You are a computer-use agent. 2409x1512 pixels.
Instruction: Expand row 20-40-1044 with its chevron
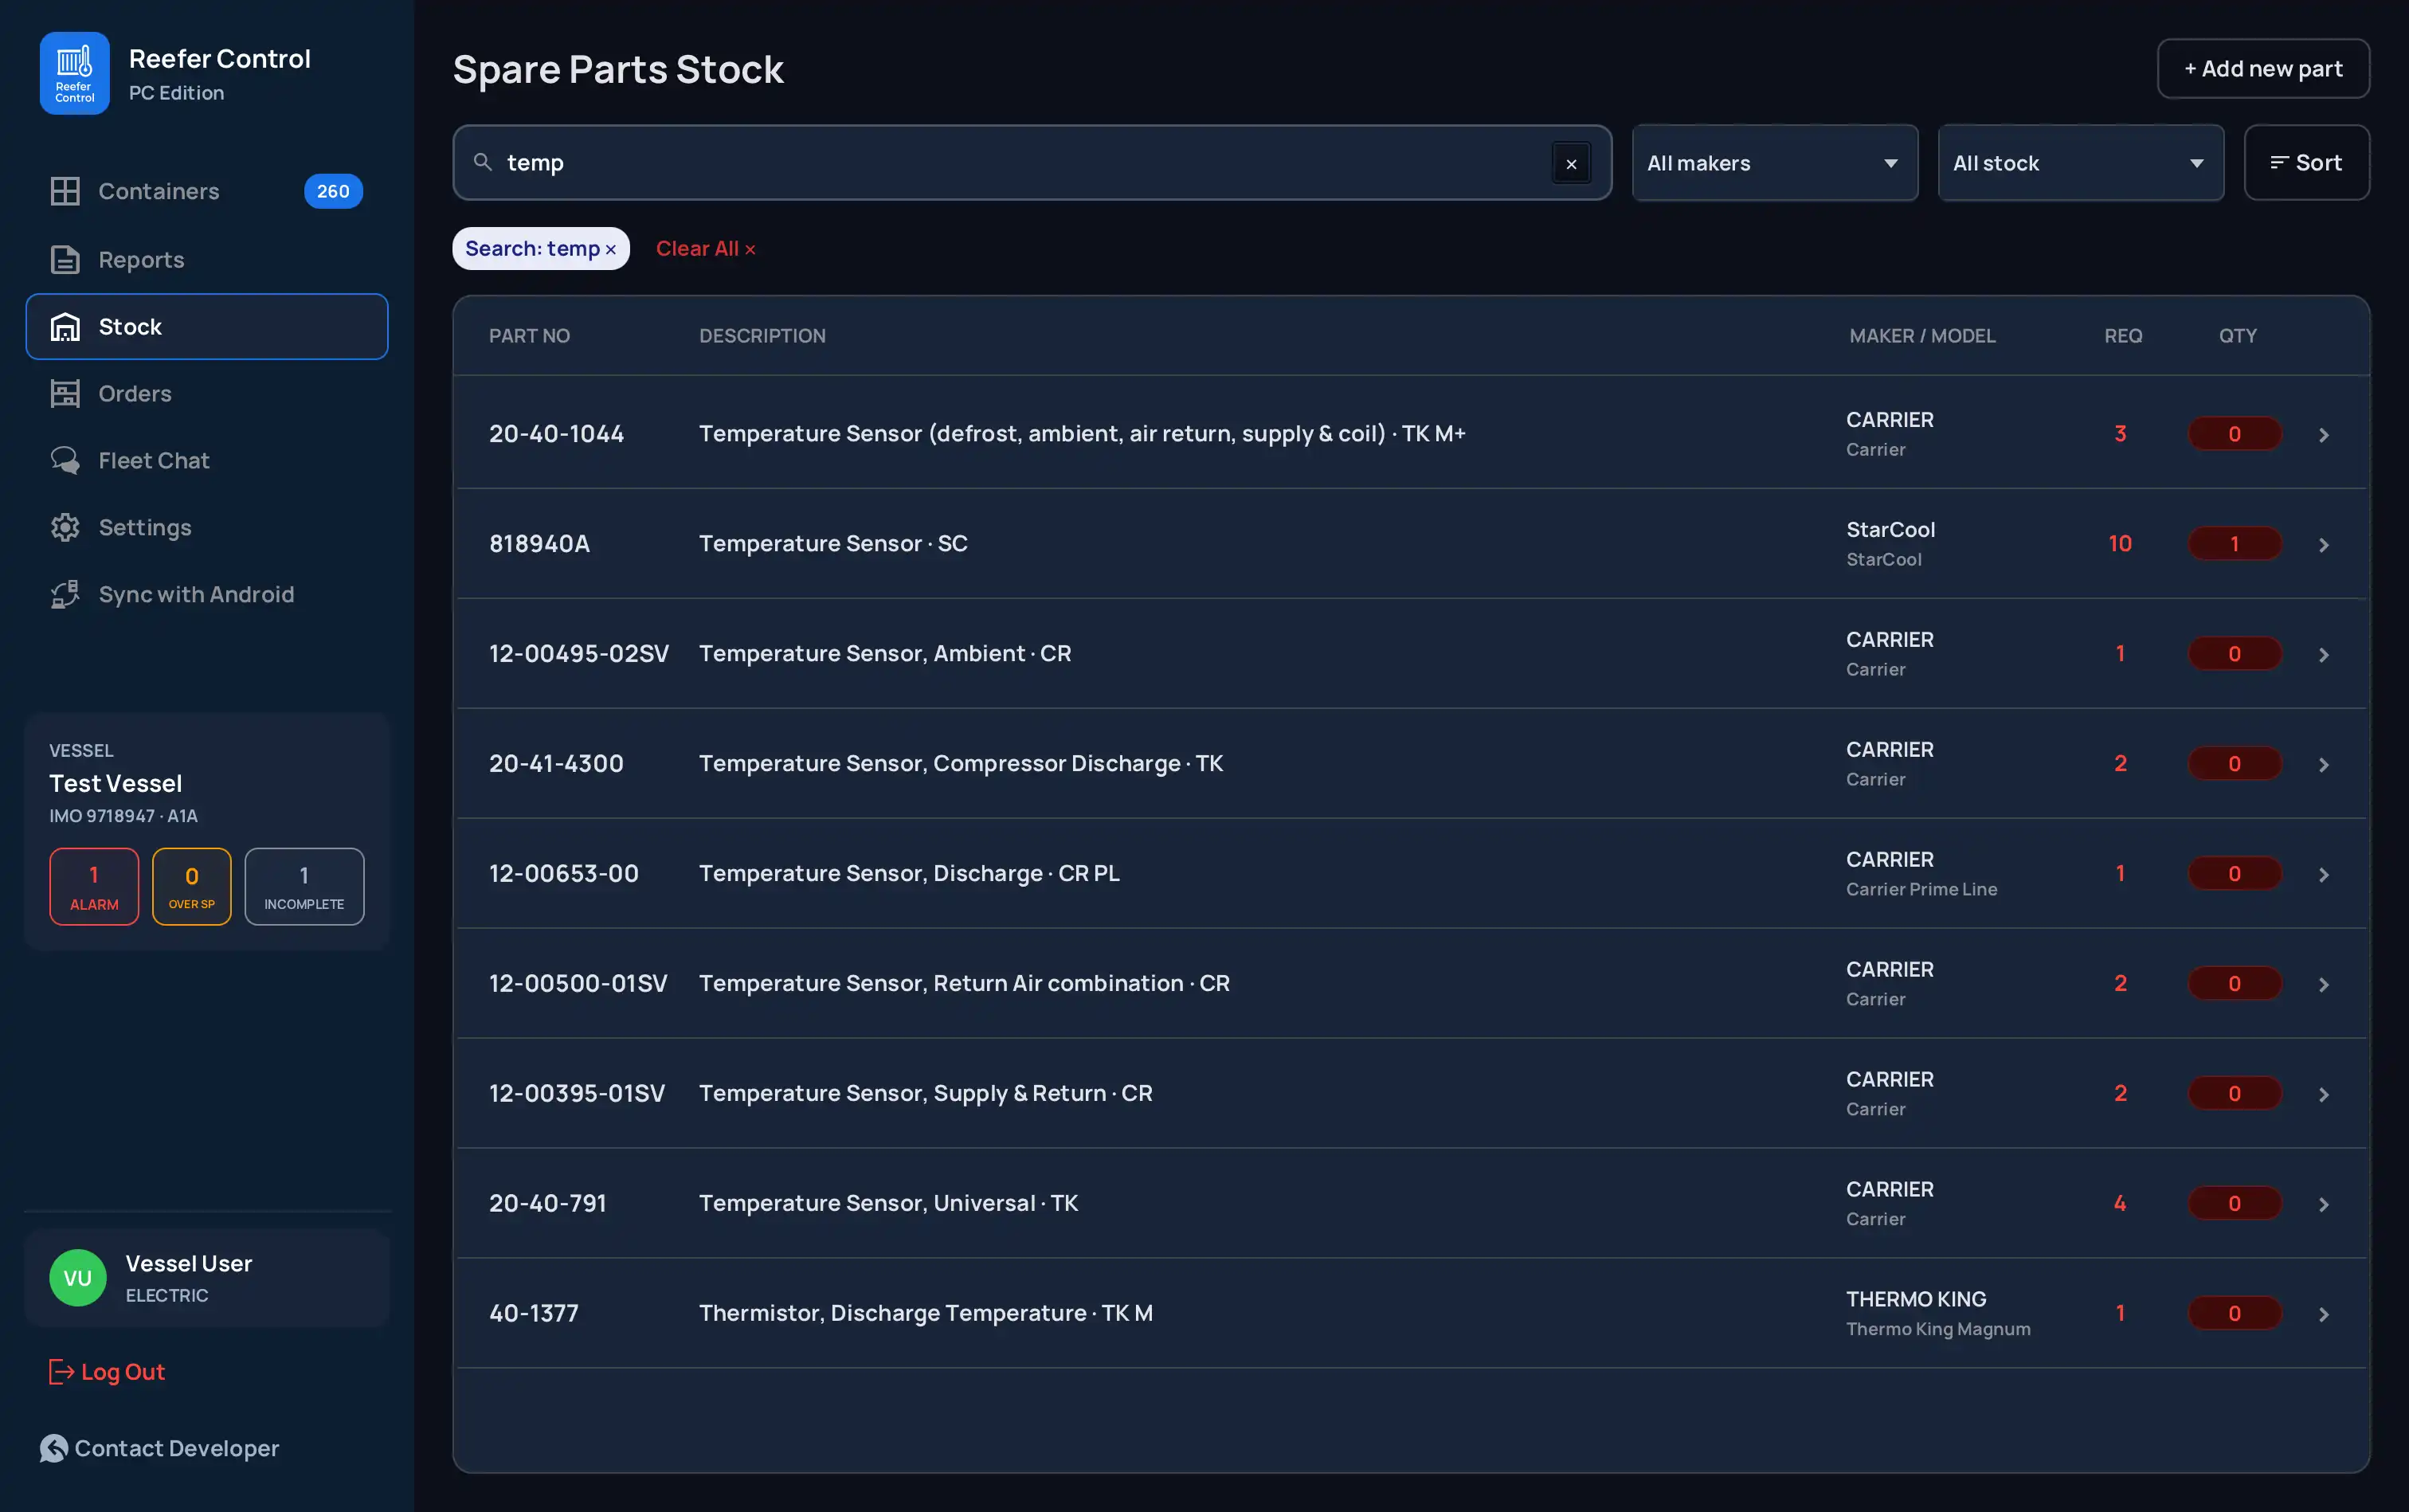[x=2324, y=435]
